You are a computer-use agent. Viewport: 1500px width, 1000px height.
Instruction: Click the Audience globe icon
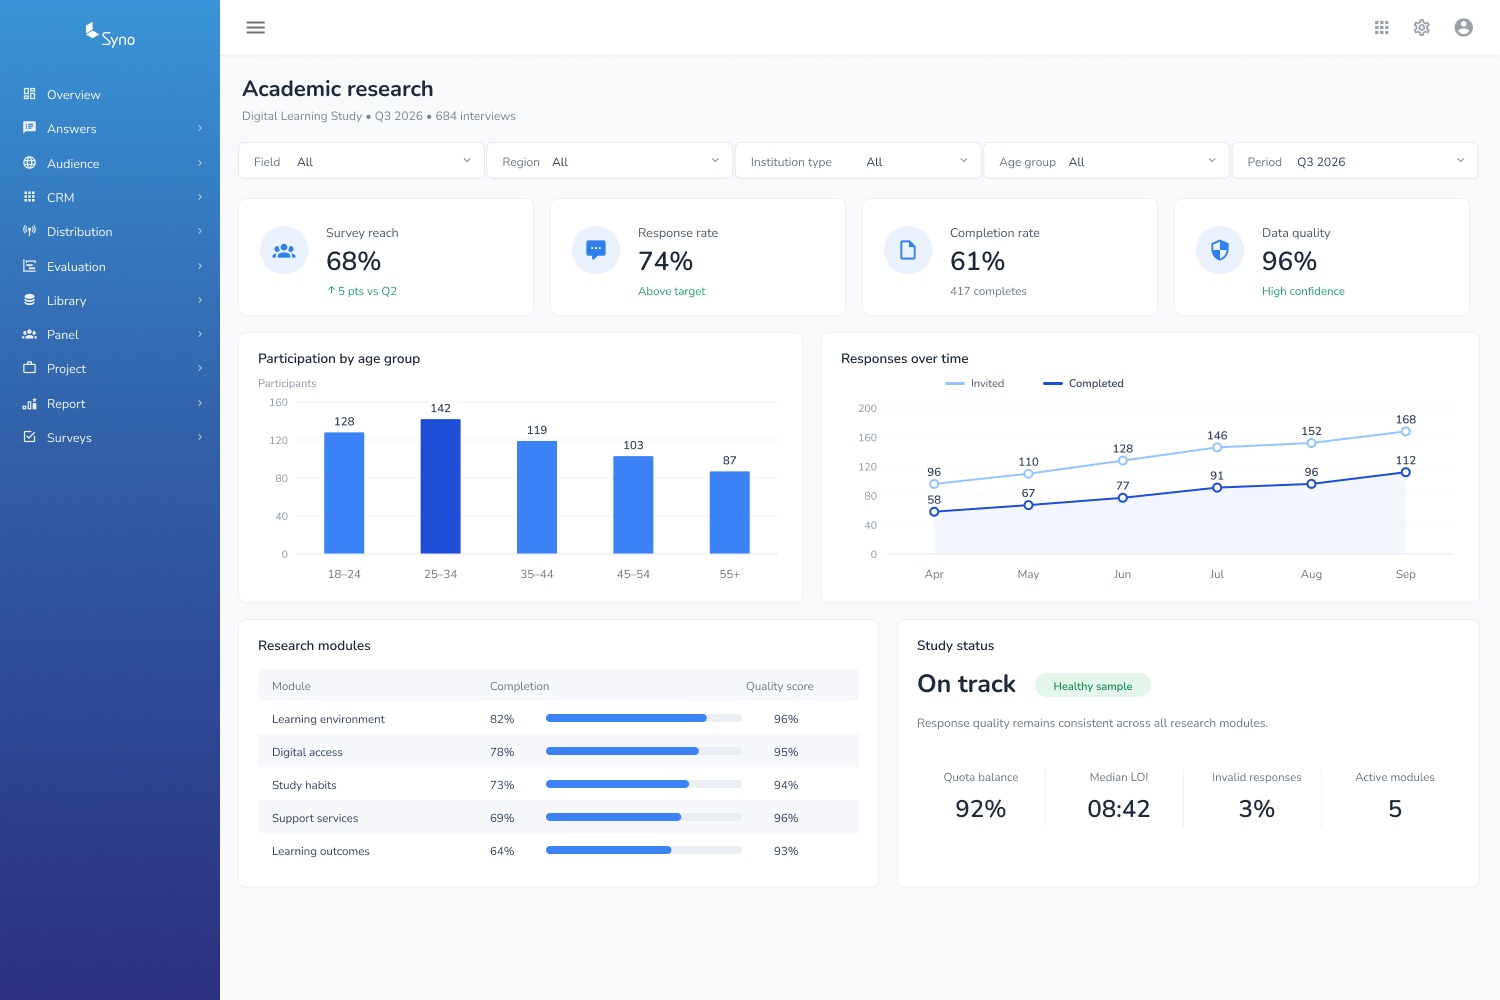[29, 163]
